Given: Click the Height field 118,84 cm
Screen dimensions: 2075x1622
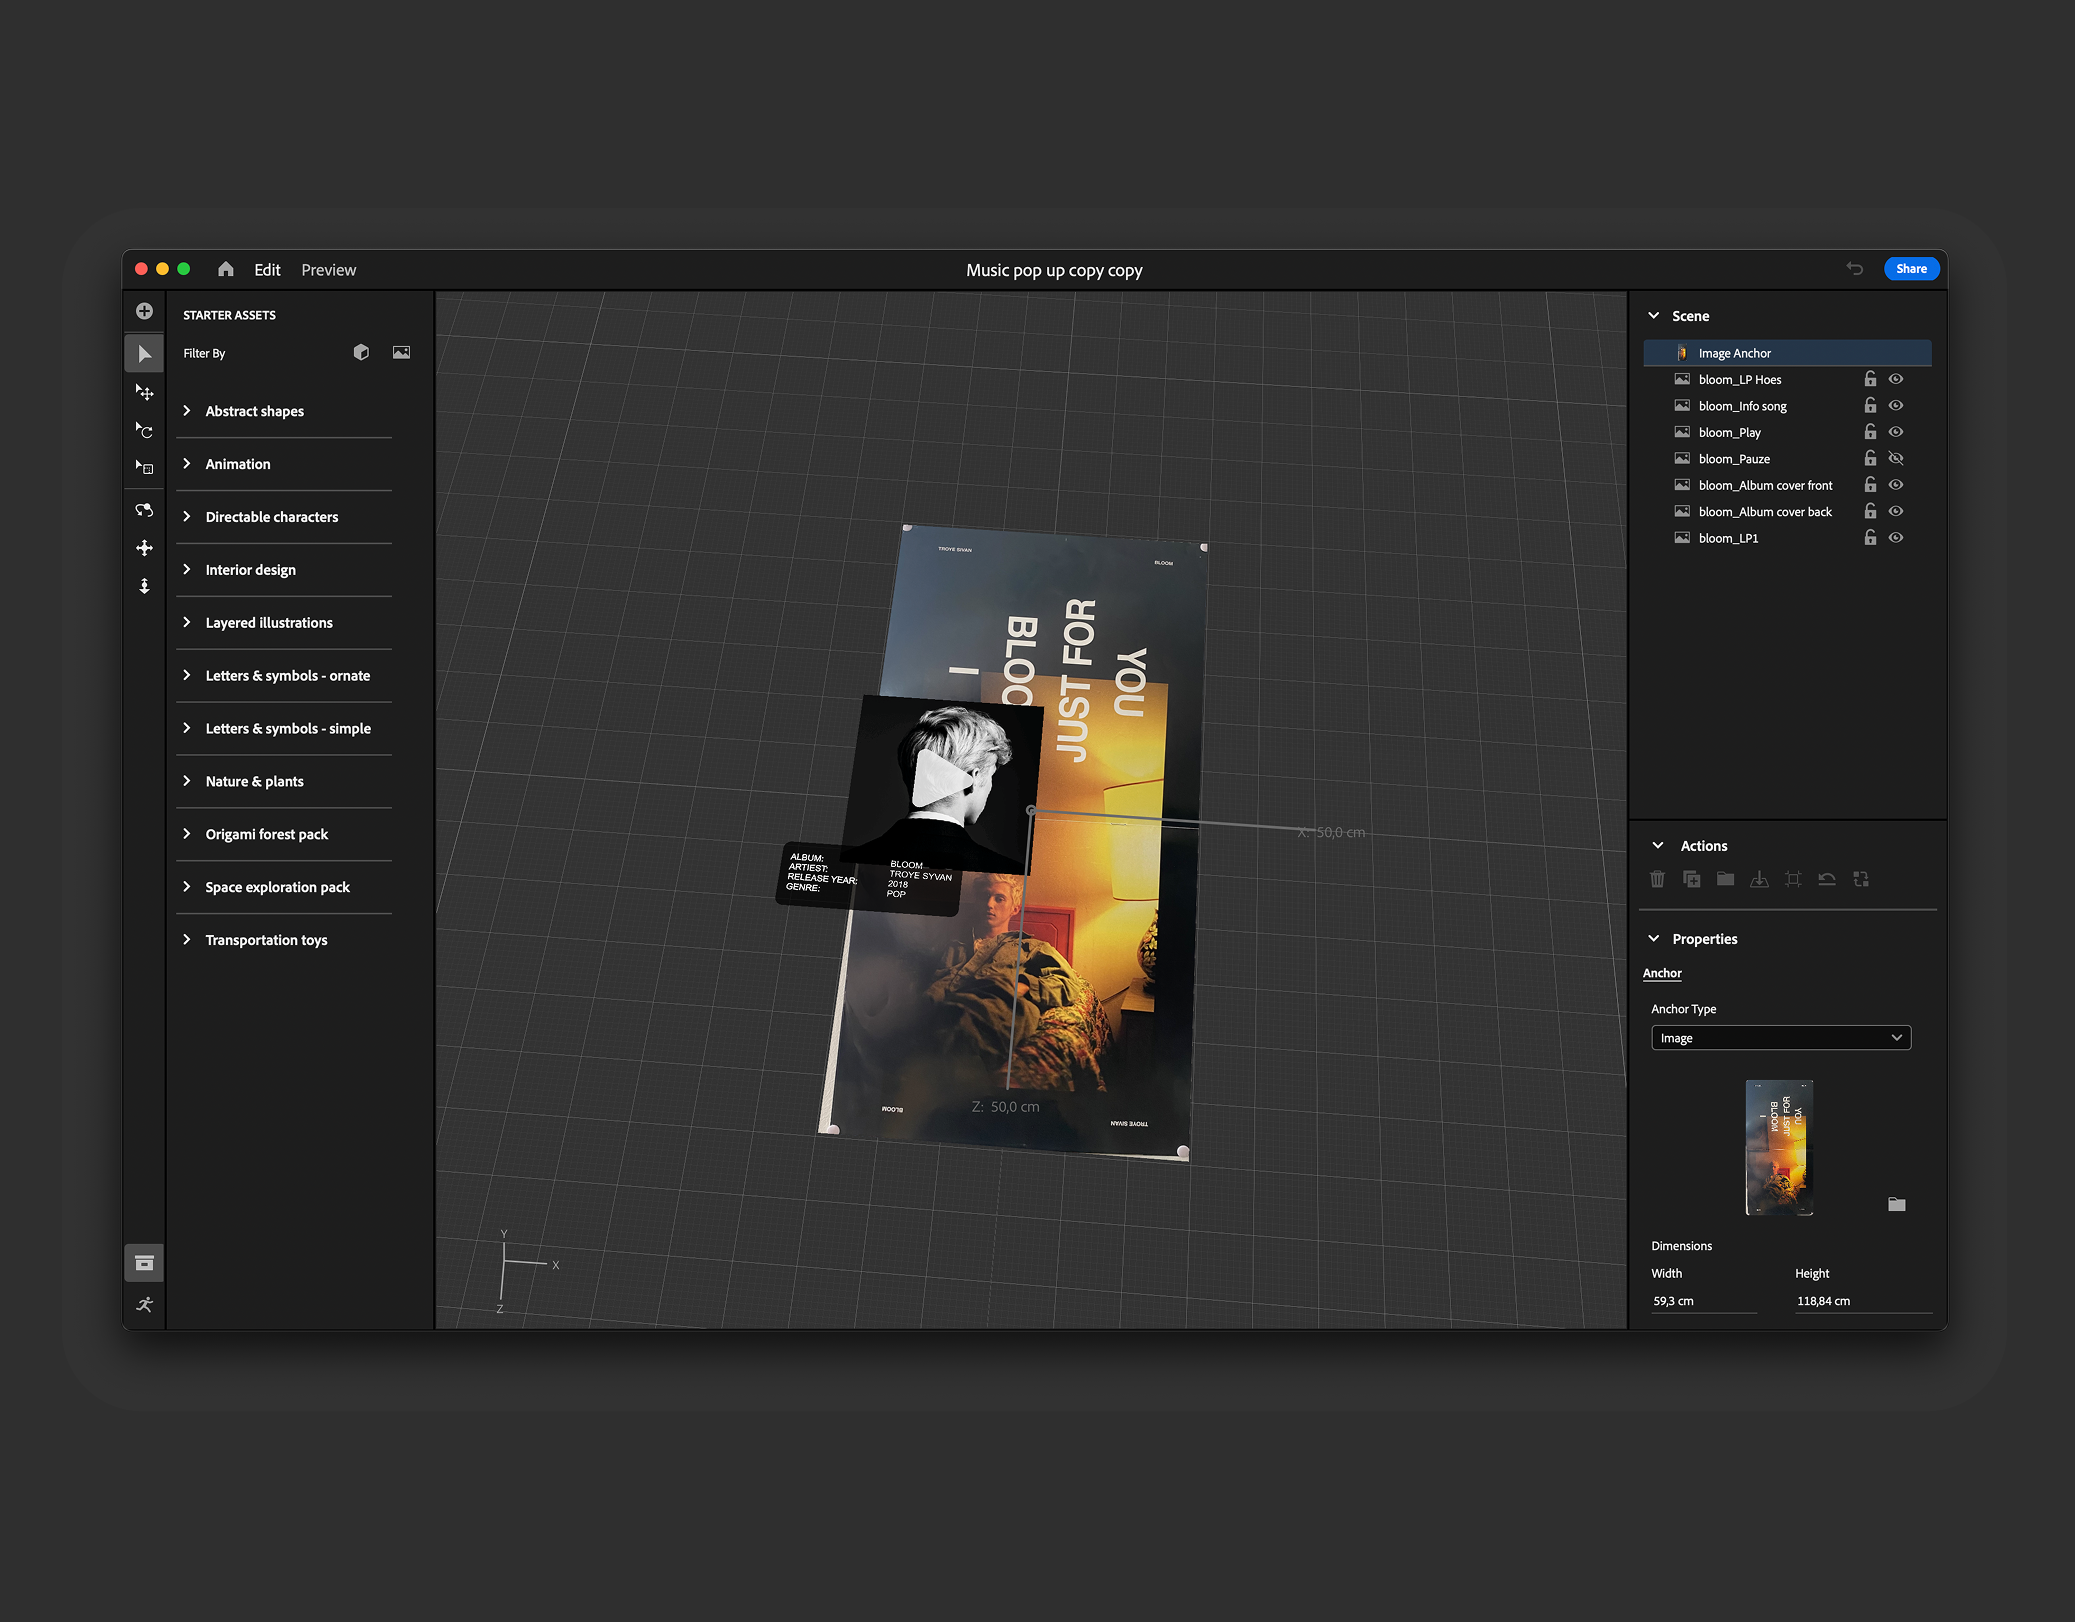Looking at the screenshot, I should pyautogui.click(x=1863, y=1301).
